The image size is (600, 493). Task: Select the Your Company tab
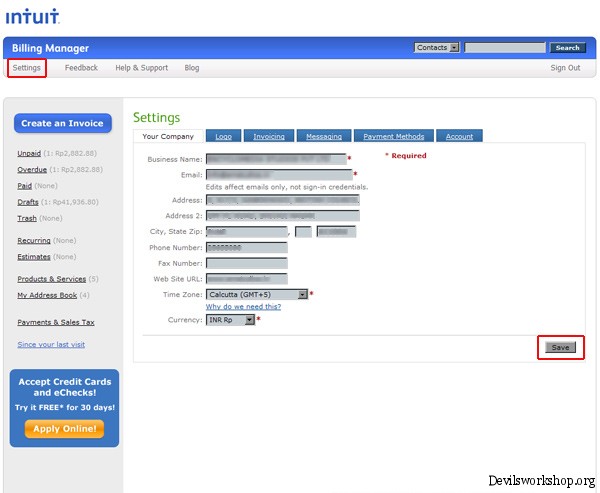168,136
